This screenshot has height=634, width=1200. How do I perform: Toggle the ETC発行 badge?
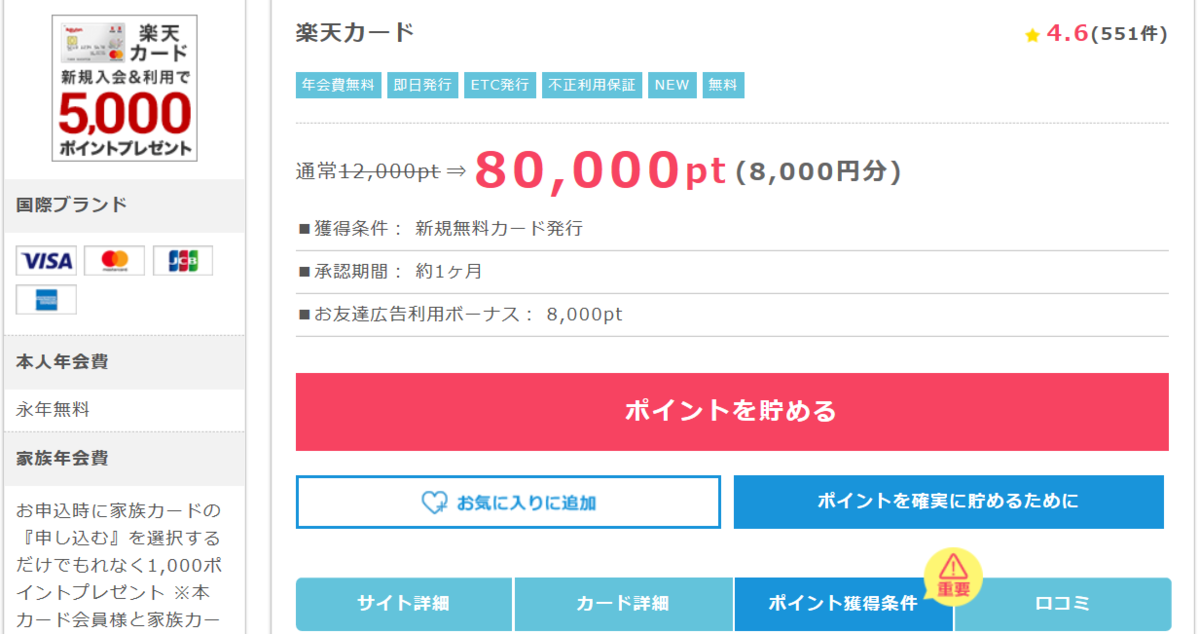499,85
